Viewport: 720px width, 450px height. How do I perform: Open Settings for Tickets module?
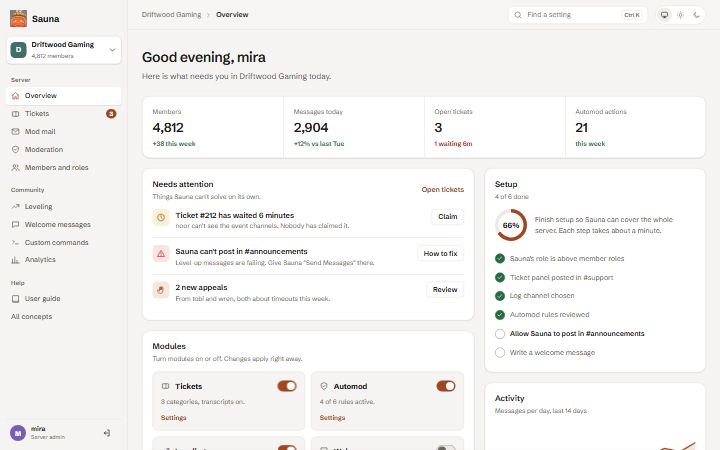174,417
